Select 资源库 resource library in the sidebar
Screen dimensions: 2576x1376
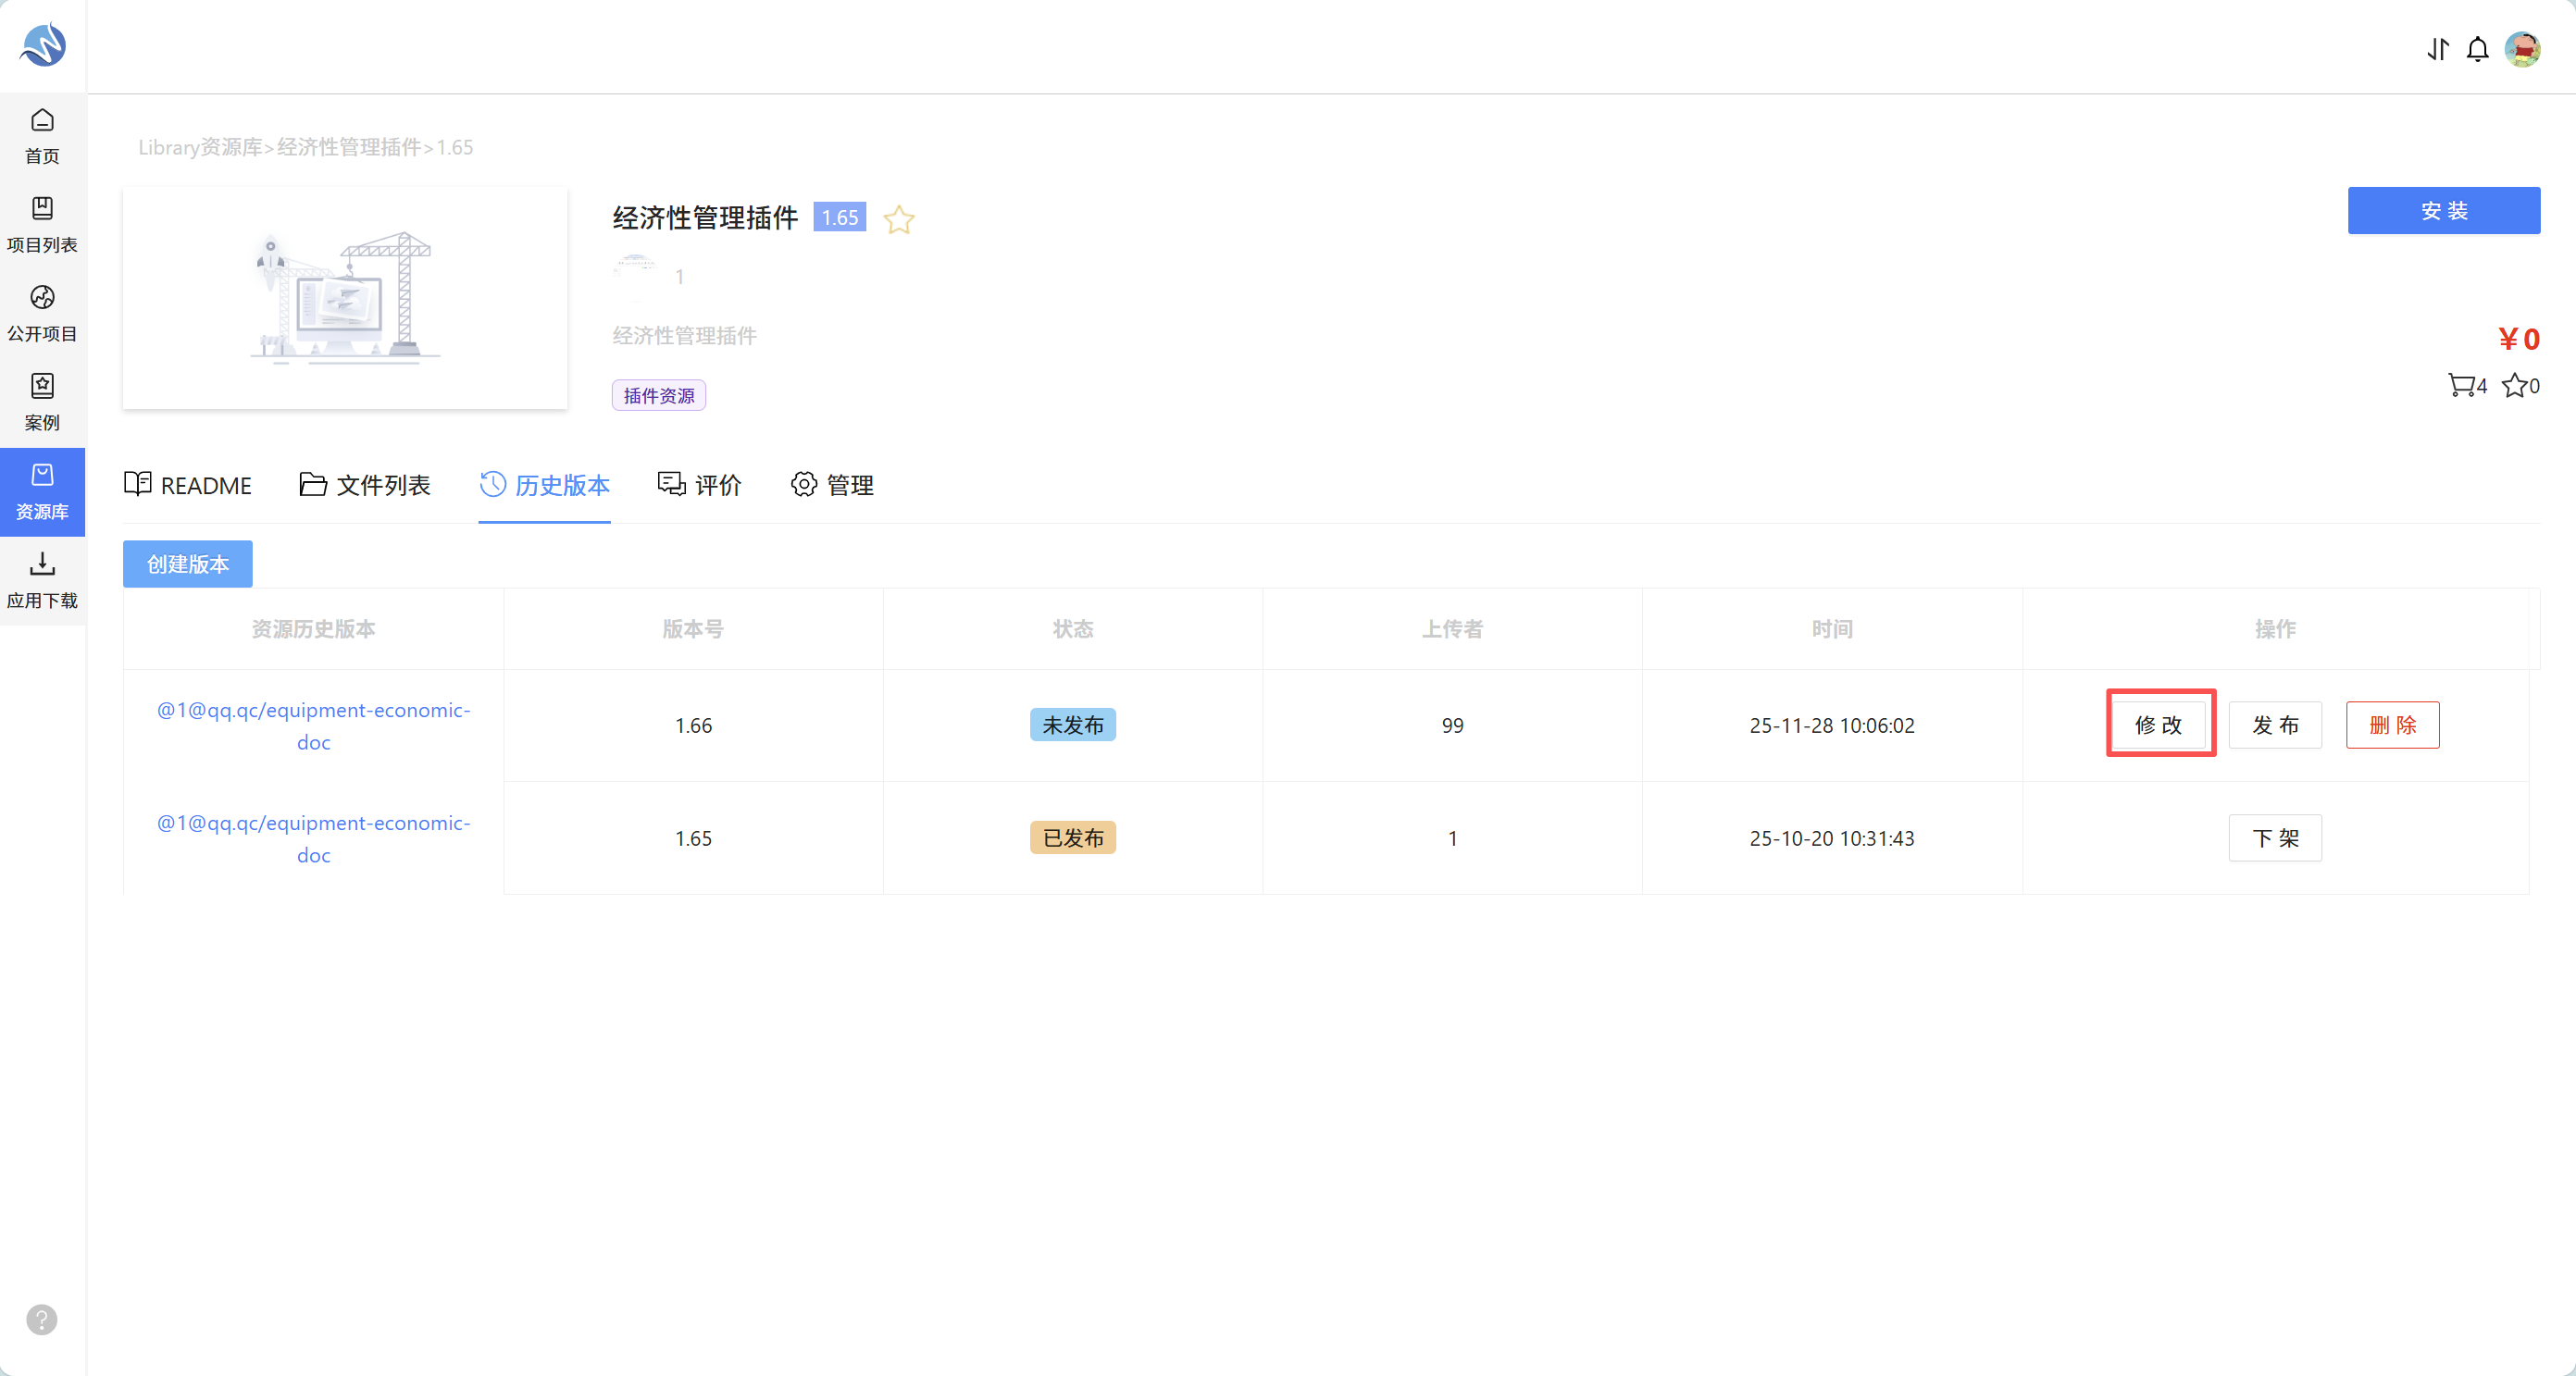(x=42, y=492)
